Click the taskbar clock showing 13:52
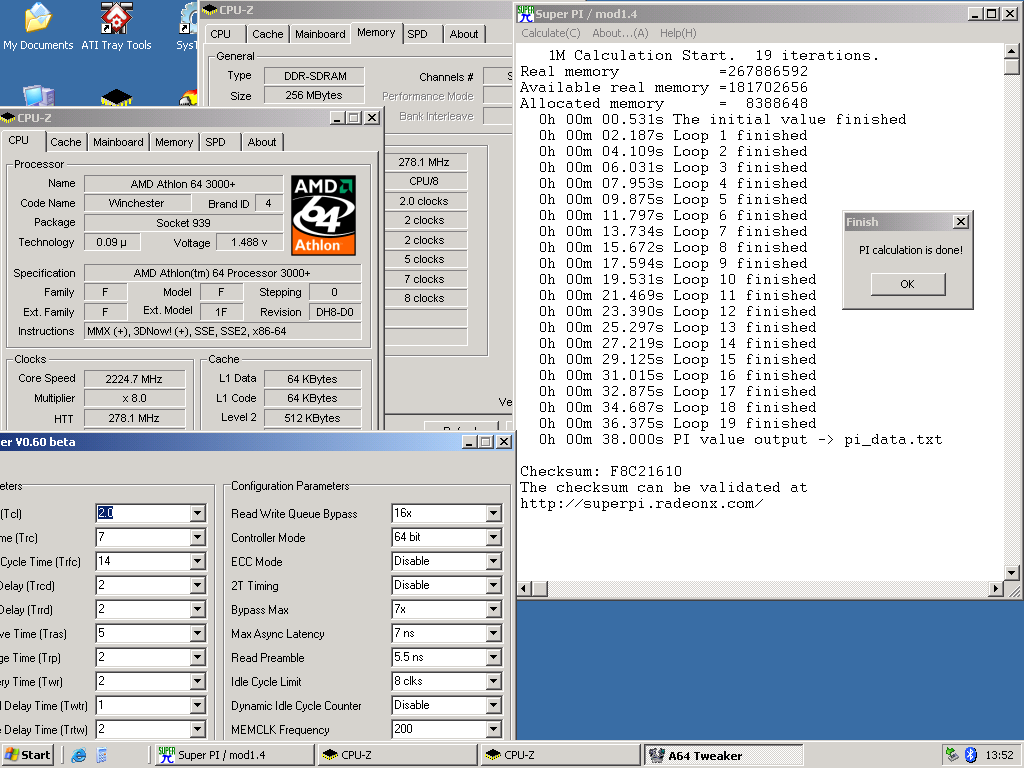This screenshot has height=768, width=1024. click(x=999, y=755)
